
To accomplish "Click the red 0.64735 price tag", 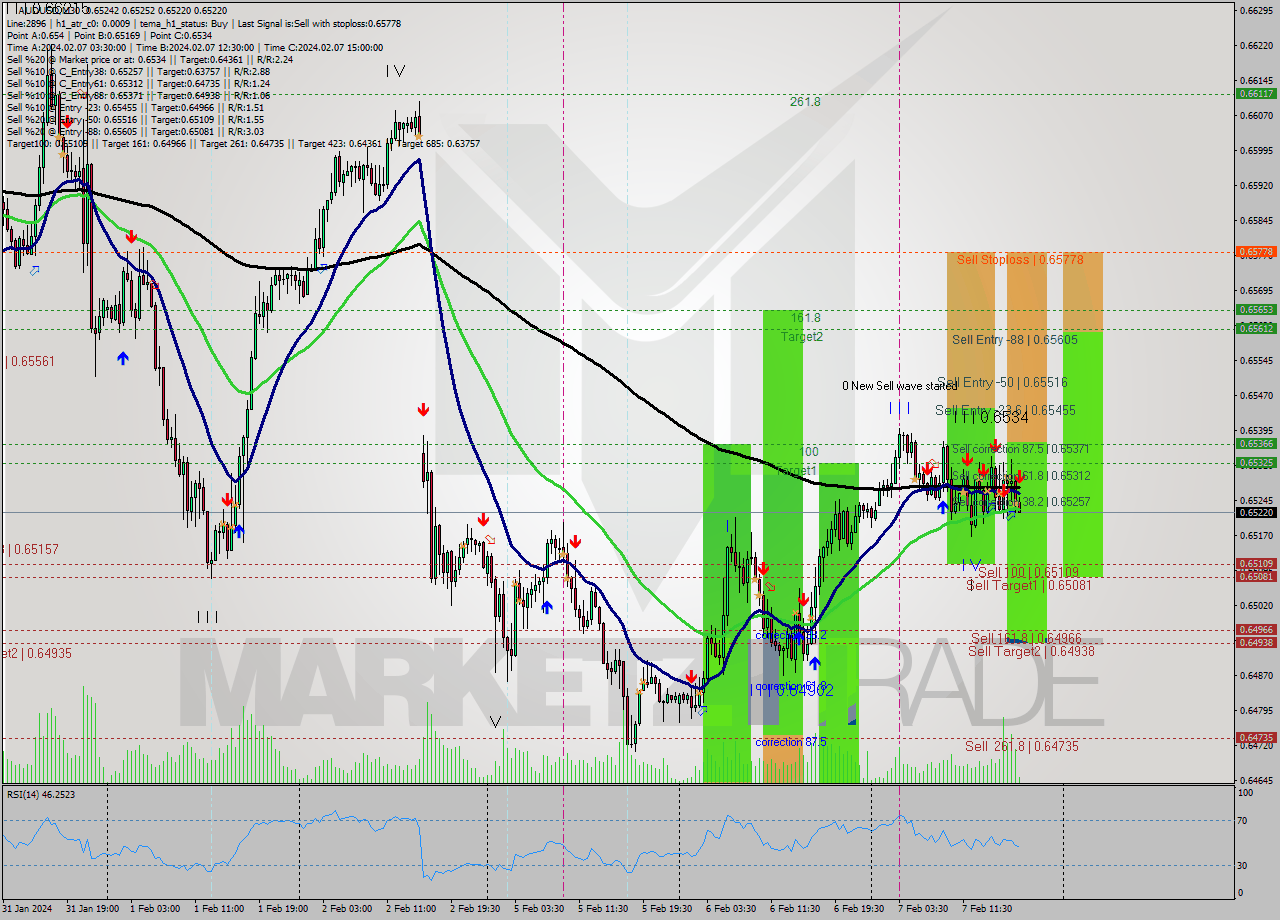I will click(x=1256, y=738).
